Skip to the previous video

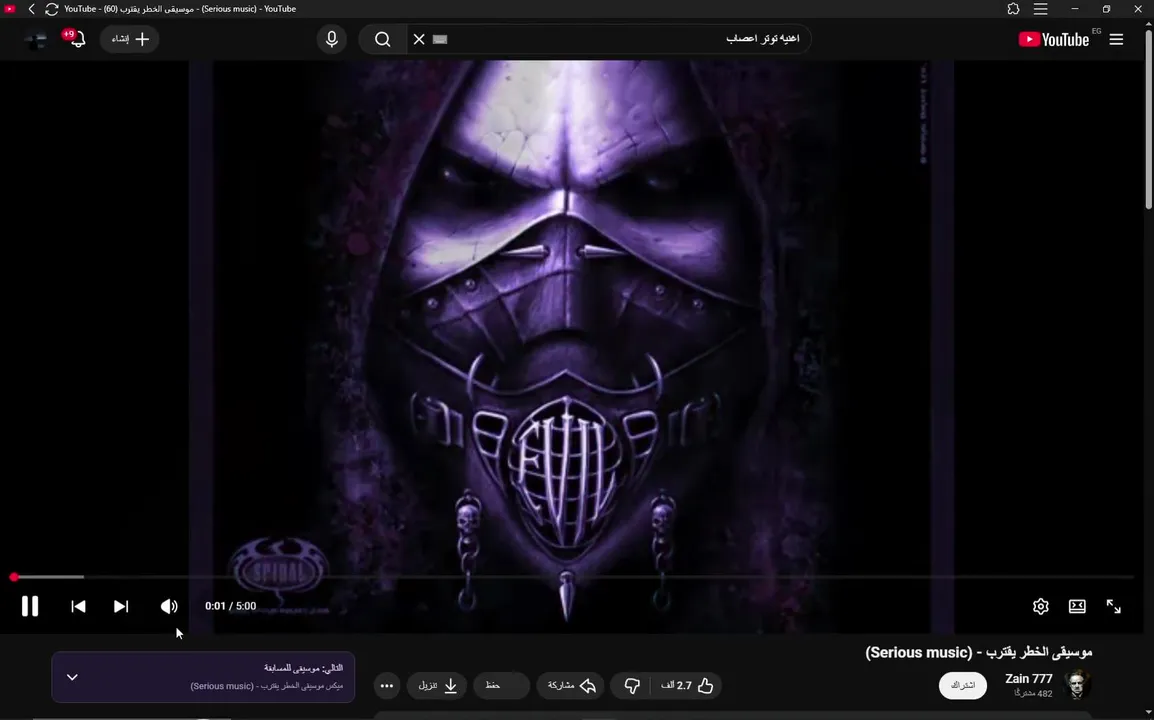[x=78, y=606]
